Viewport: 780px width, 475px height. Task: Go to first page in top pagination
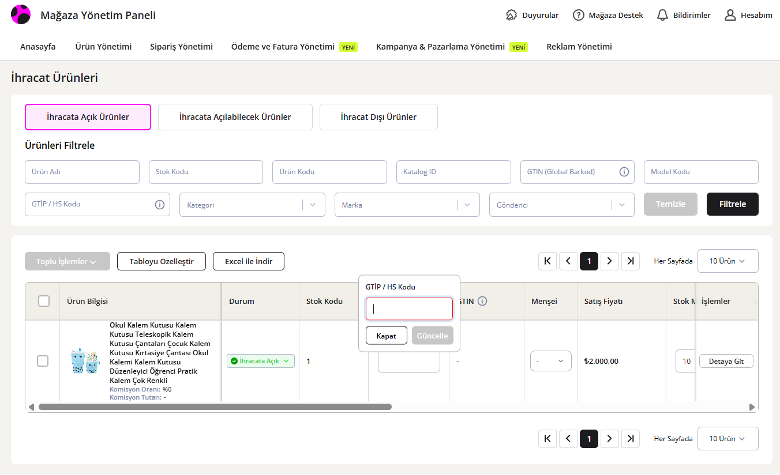(x=547, y=261)
